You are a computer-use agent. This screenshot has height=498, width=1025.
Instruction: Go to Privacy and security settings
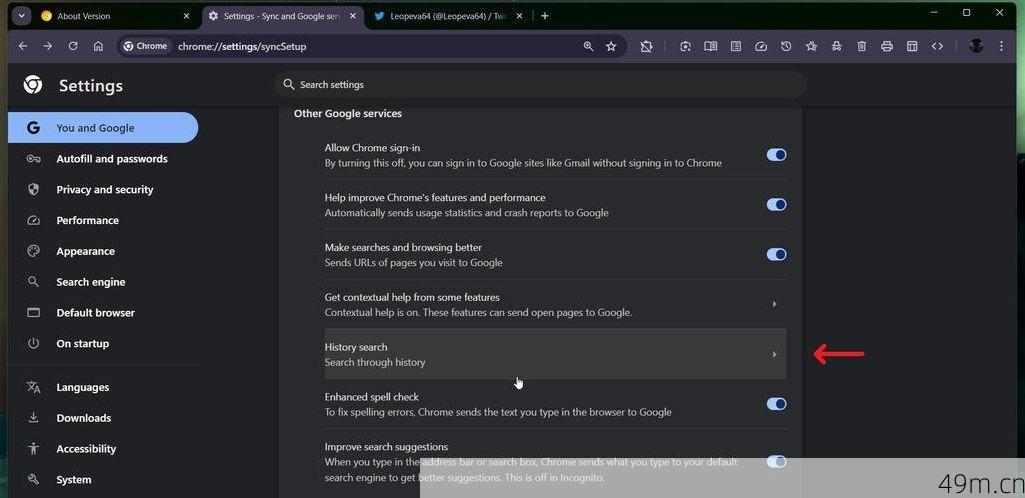tap(103, 190)
